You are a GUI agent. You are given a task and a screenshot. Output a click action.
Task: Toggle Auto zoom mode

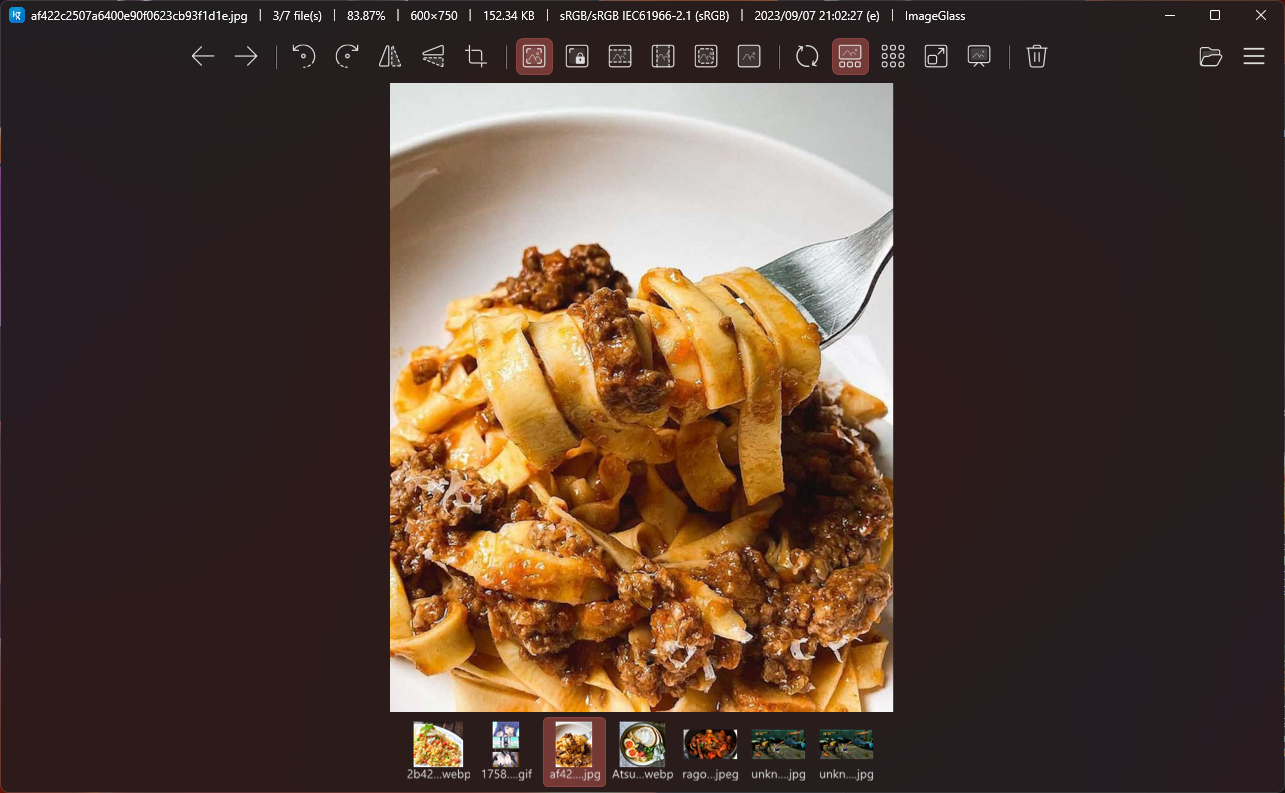point(534,57)
